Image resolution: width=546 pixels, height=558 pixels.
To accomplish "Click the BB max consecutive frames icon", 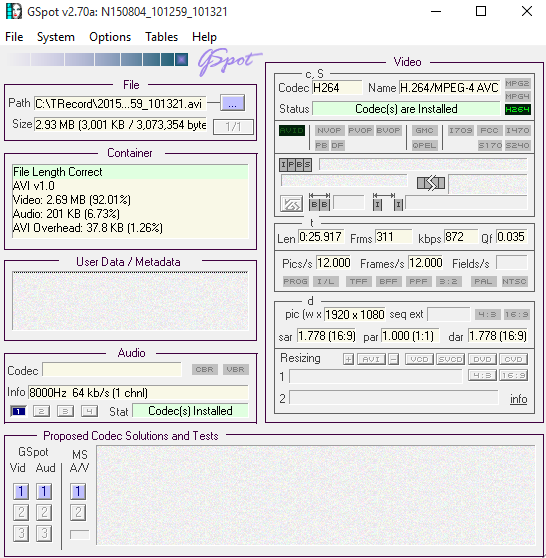I will click(x=319, y=202).
